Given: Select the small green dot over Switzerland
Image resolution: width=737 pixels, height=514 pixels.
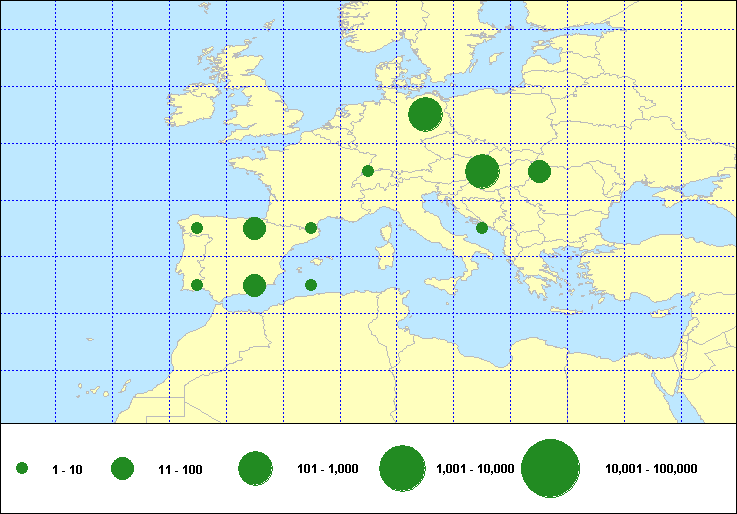Looking at the screenshot, I should 368,171.
